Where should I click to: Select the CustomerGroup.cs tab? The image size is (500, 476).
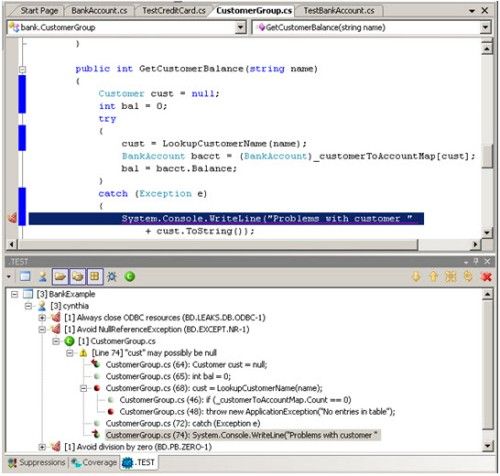(254, 11)
